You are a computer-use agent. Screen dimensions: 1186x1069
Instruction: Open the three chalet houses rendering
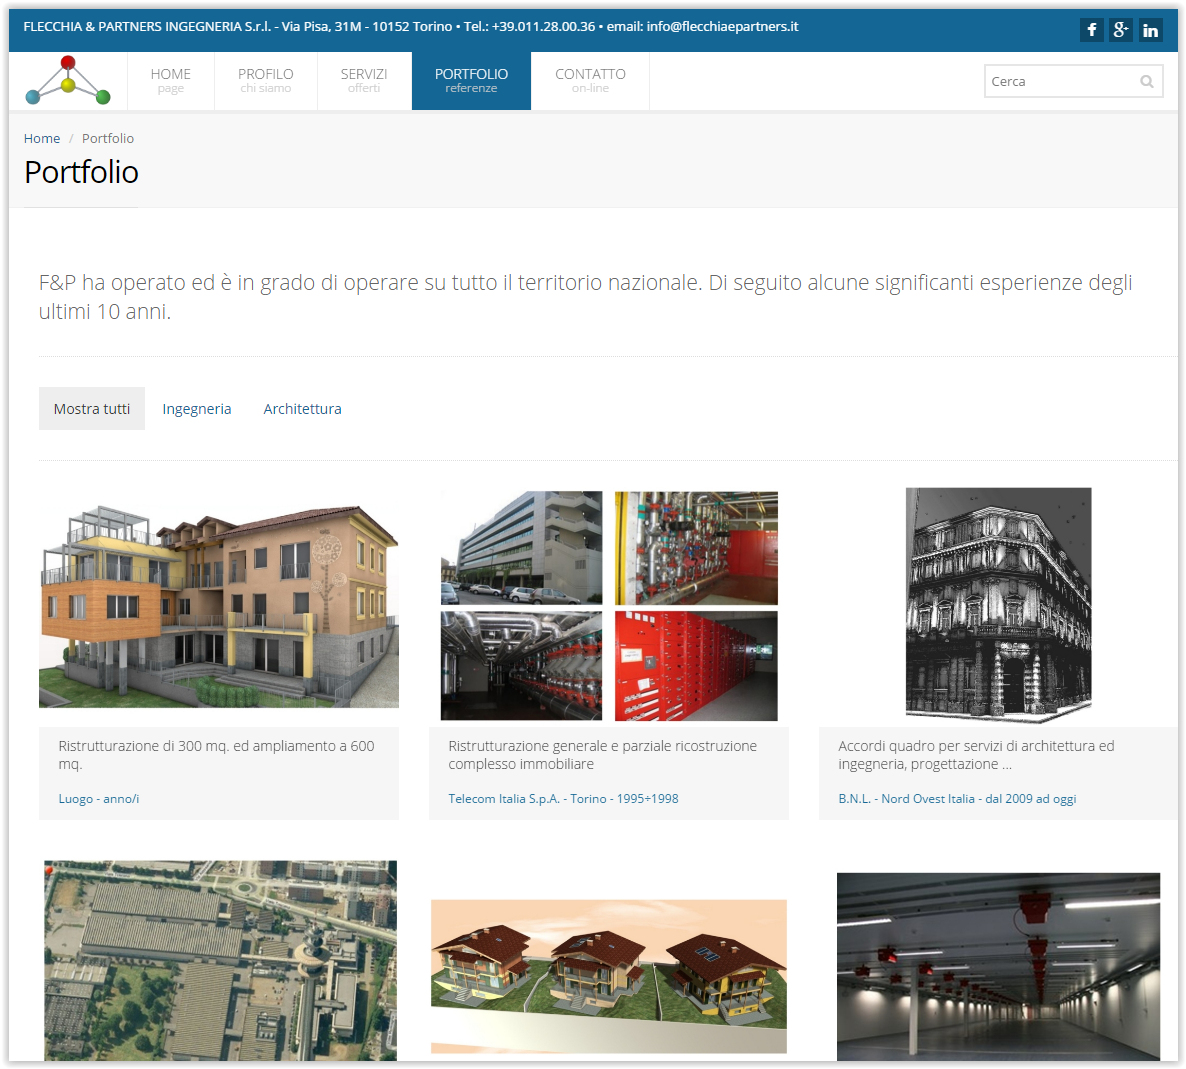[x=609, y=976]
